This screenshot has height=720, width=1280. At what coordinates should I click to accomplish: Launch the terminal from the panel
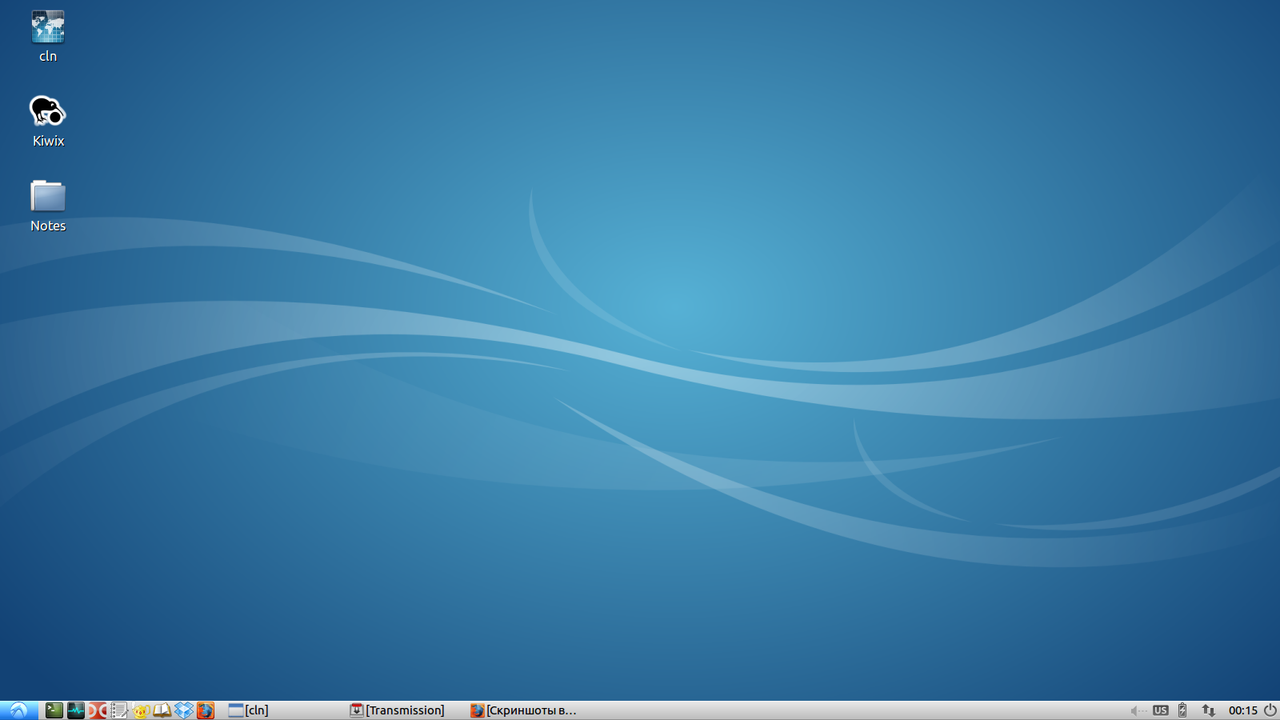[54, 710]
